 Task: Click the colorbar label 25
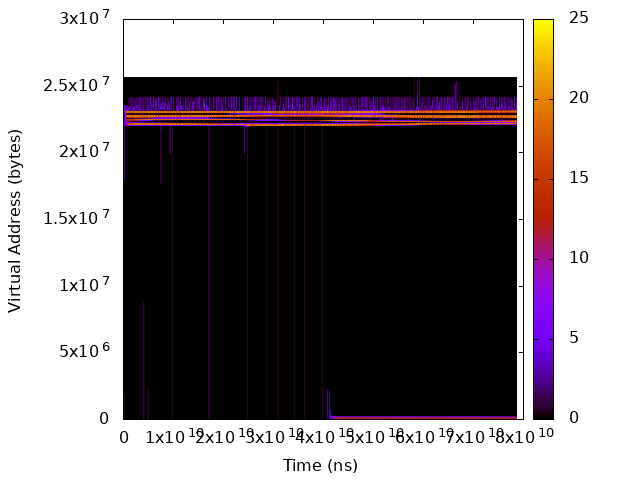[x=579, y=18]
